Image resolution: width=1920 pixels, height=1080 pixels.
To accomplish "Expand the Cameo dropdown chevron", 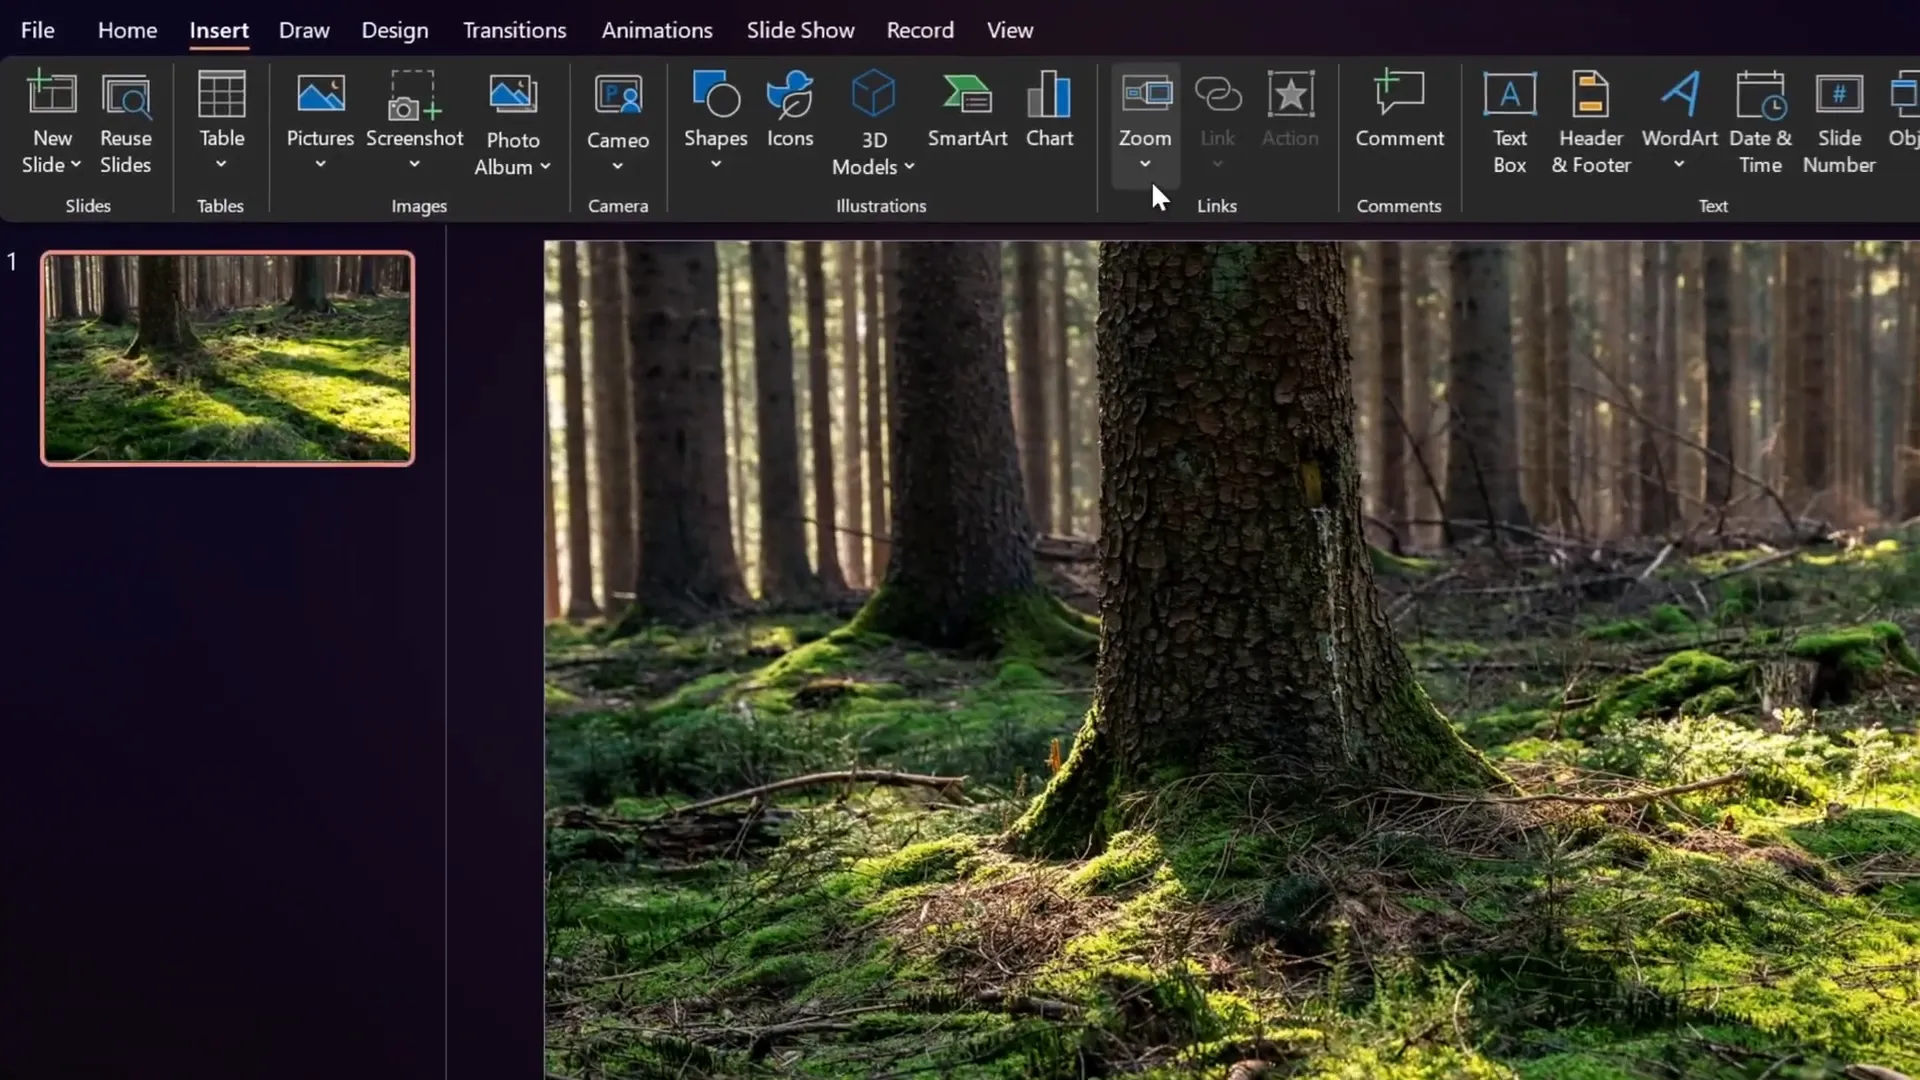I will tap(618, 167).
